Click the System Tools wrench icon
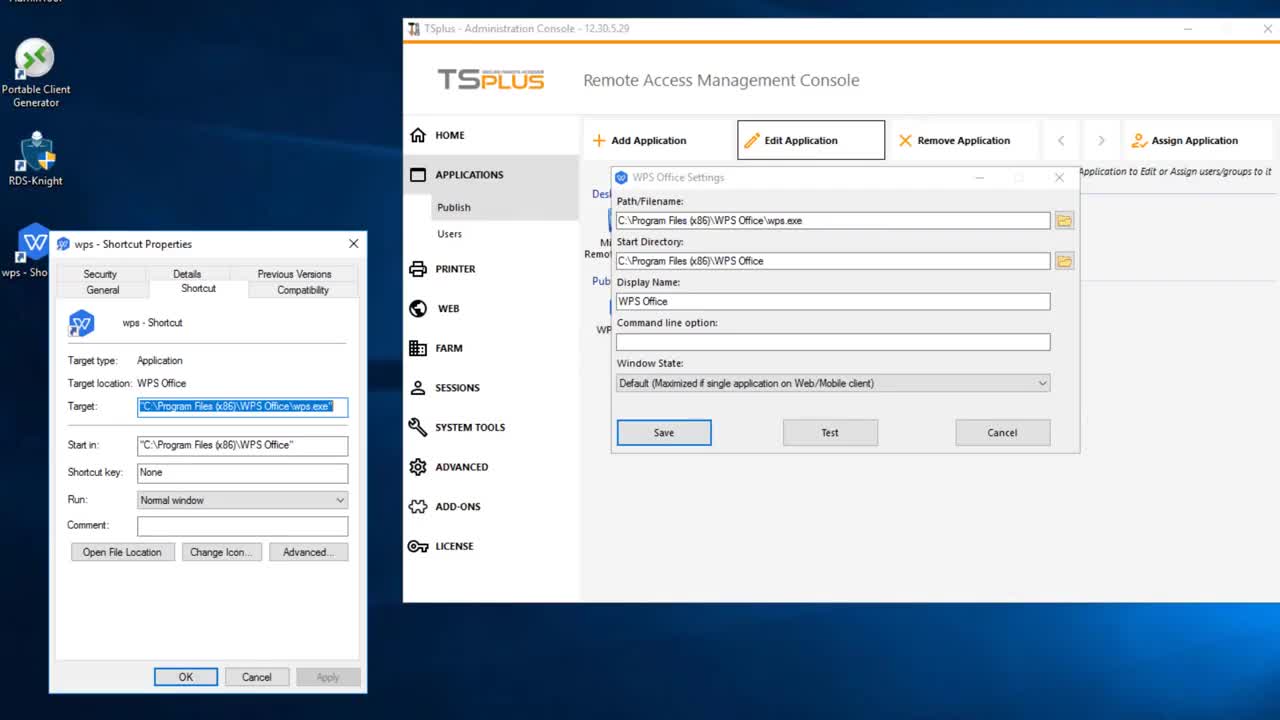Viewport: 1280px width, 720px height. [418, 427]
